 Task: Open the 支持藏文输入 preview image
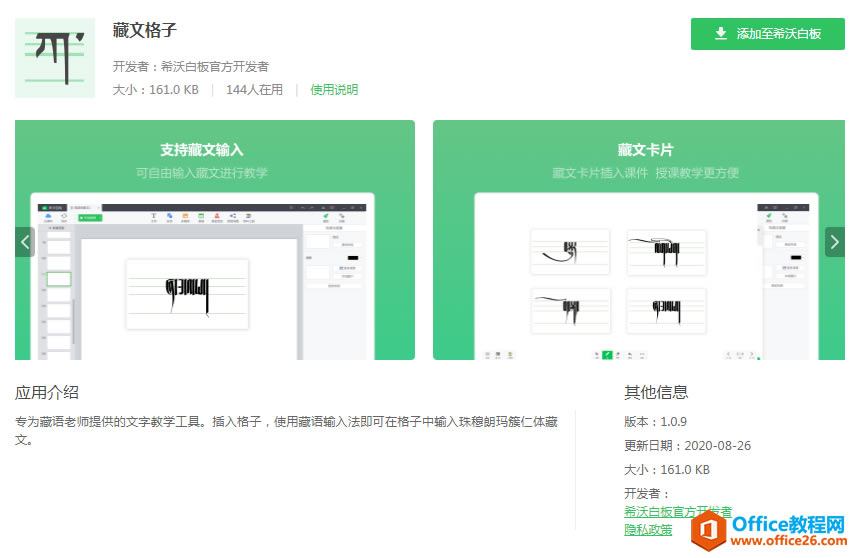coord(215,240)
